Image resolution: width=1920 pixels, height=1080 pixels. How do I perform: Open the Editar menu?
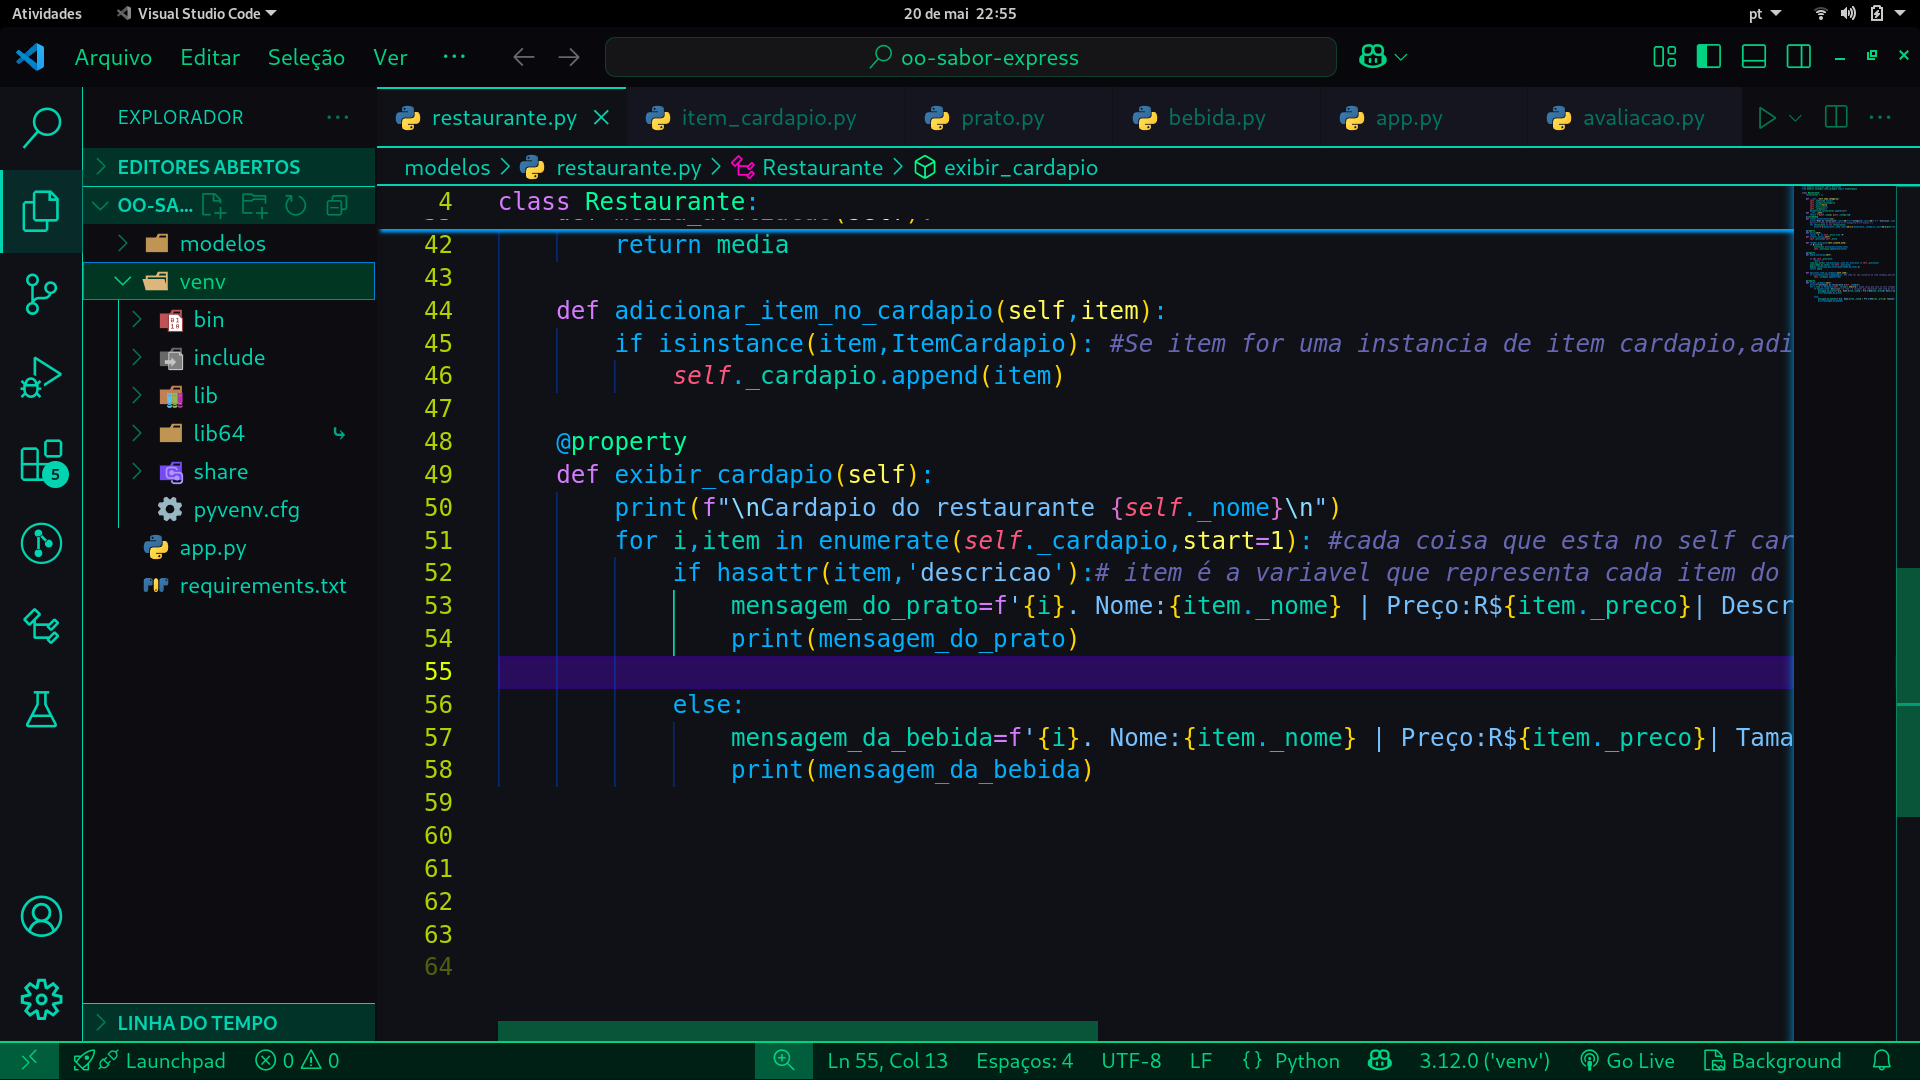210,57
